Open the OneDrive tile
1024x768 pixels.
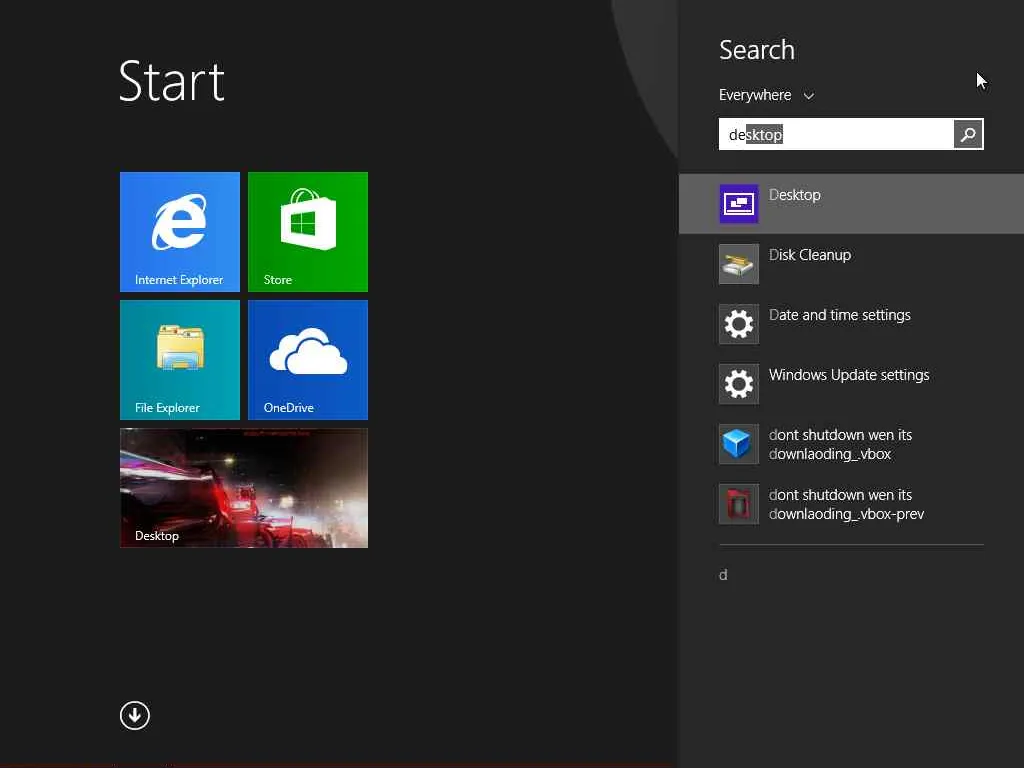308,360
